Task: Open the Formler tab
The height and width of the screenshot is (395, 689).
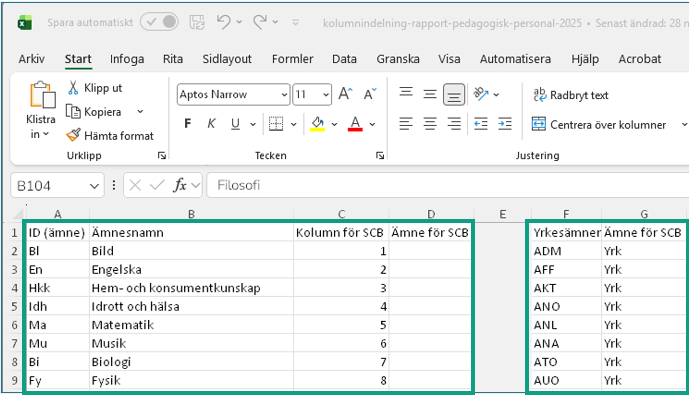Action: point(292,59)
